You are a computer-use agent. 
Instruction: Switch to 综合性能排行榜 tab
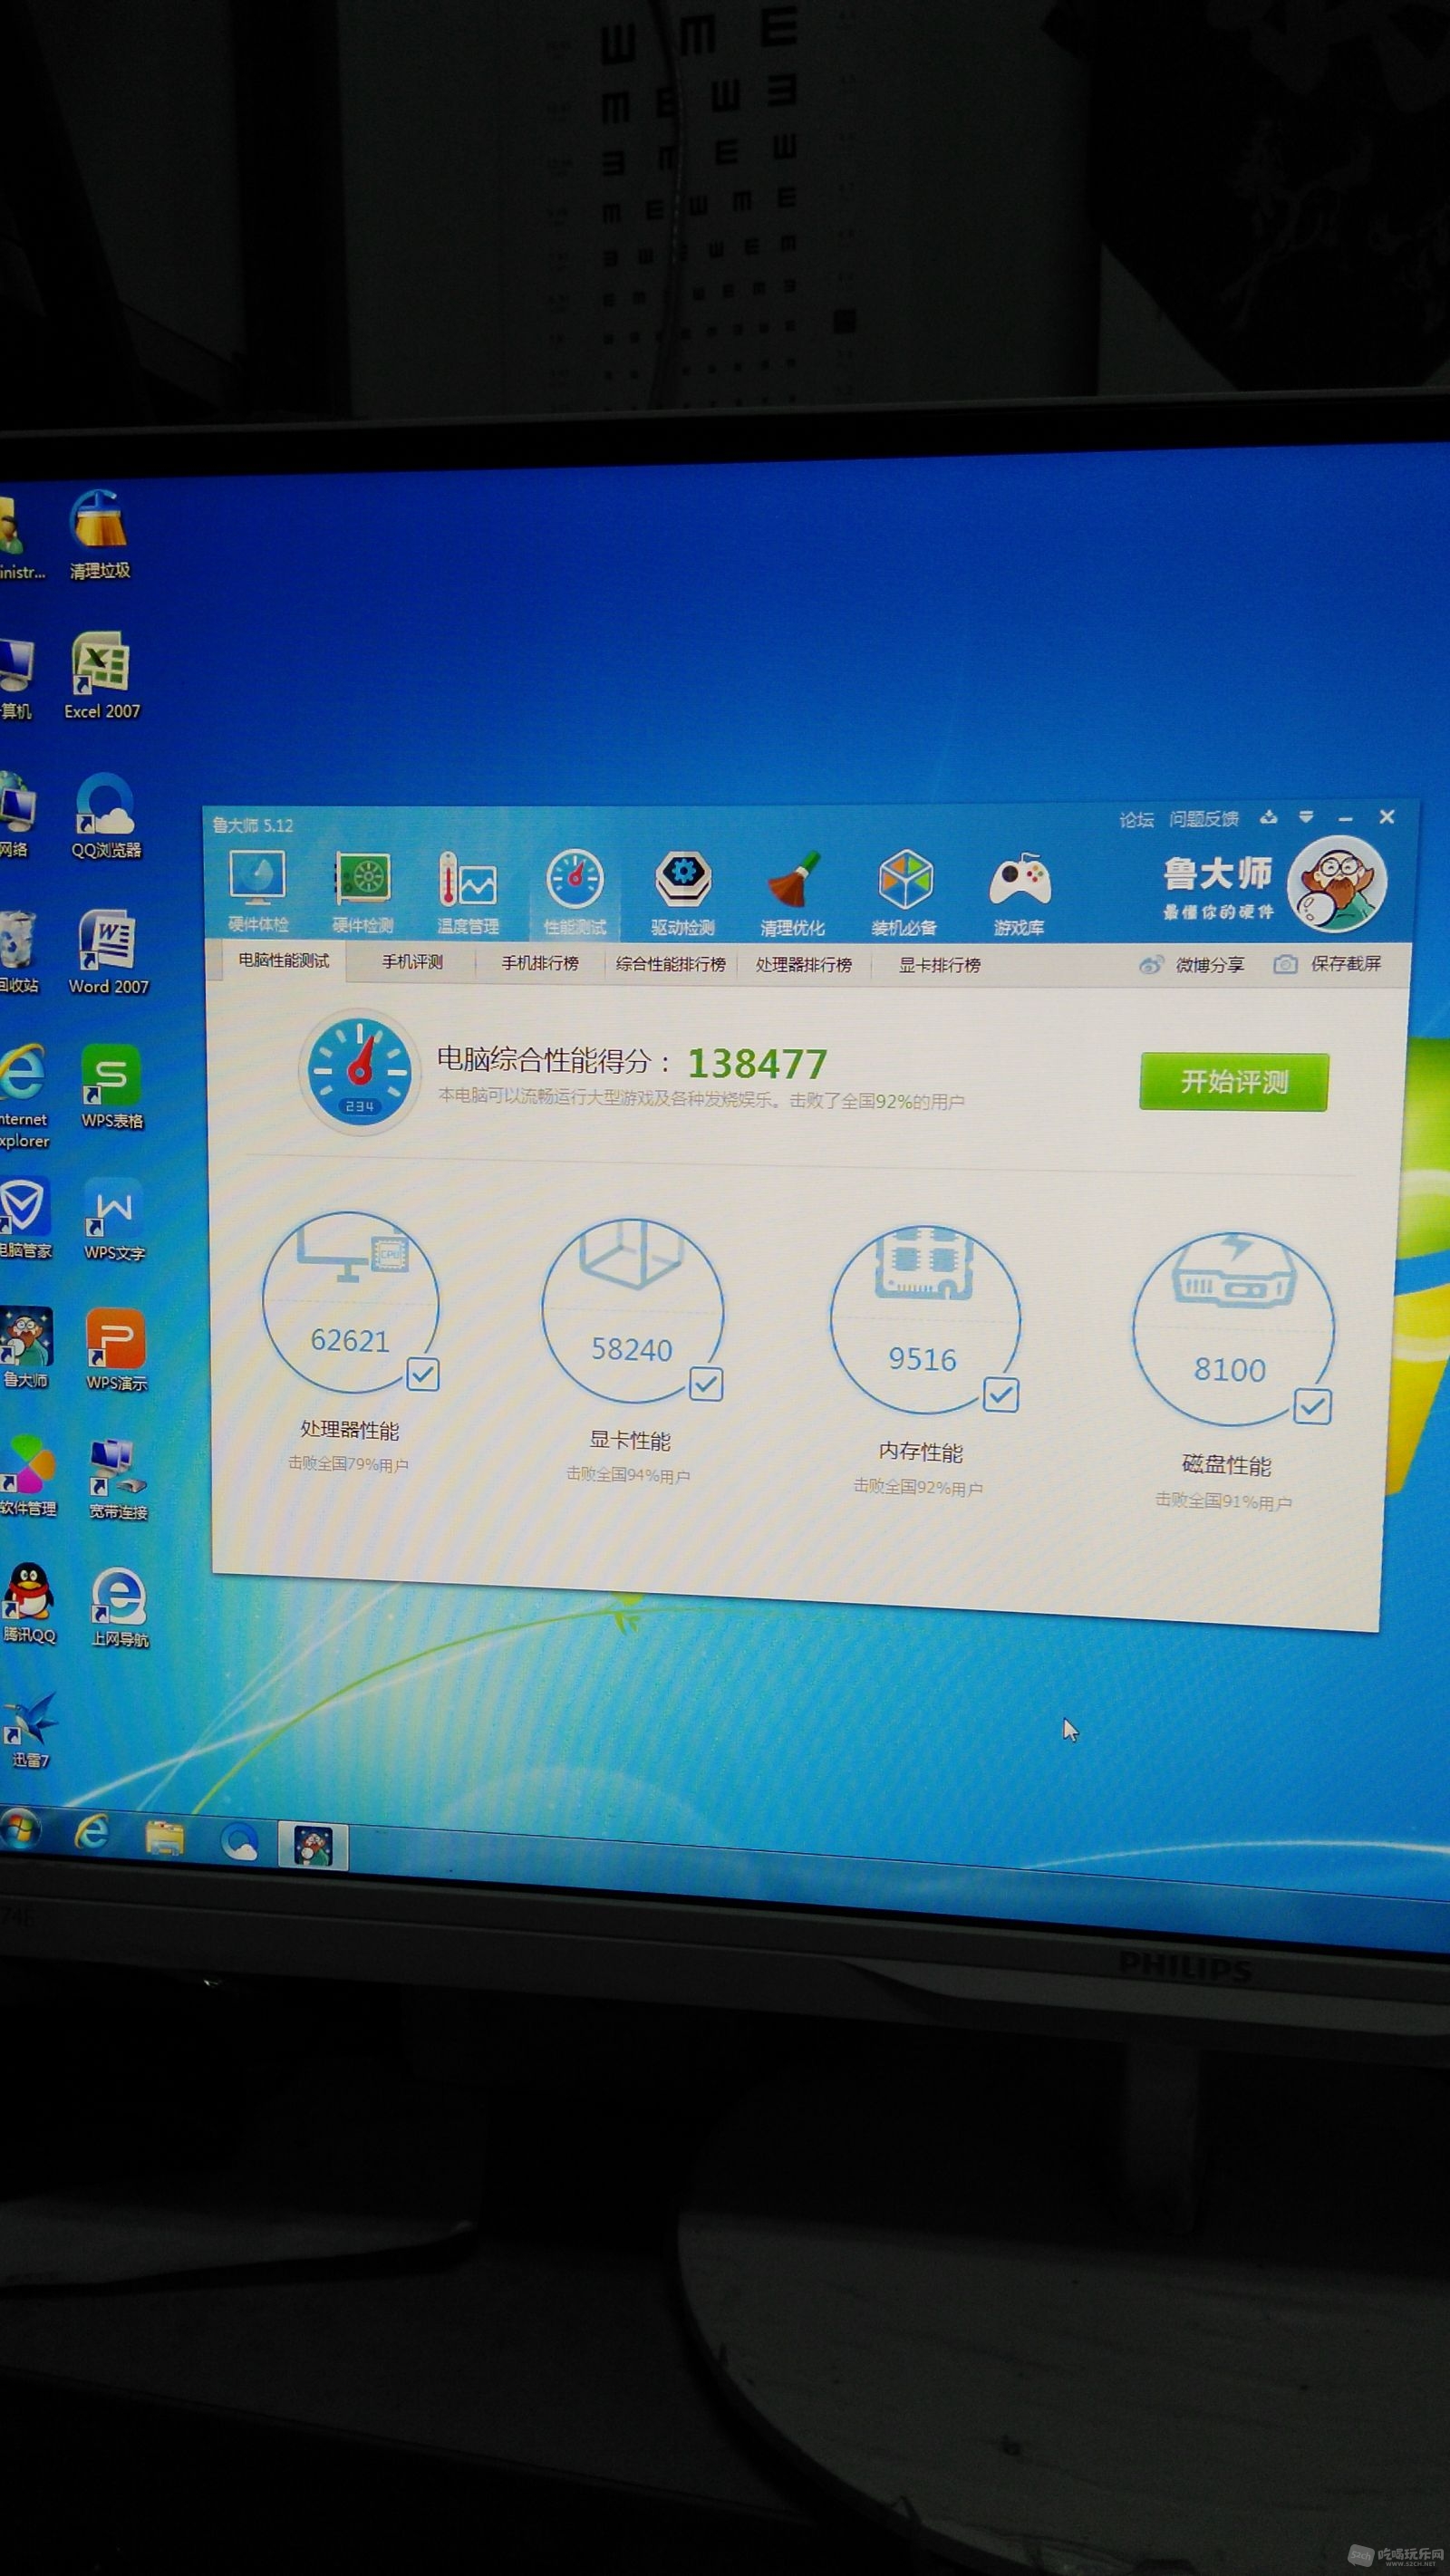coord(670,964)
